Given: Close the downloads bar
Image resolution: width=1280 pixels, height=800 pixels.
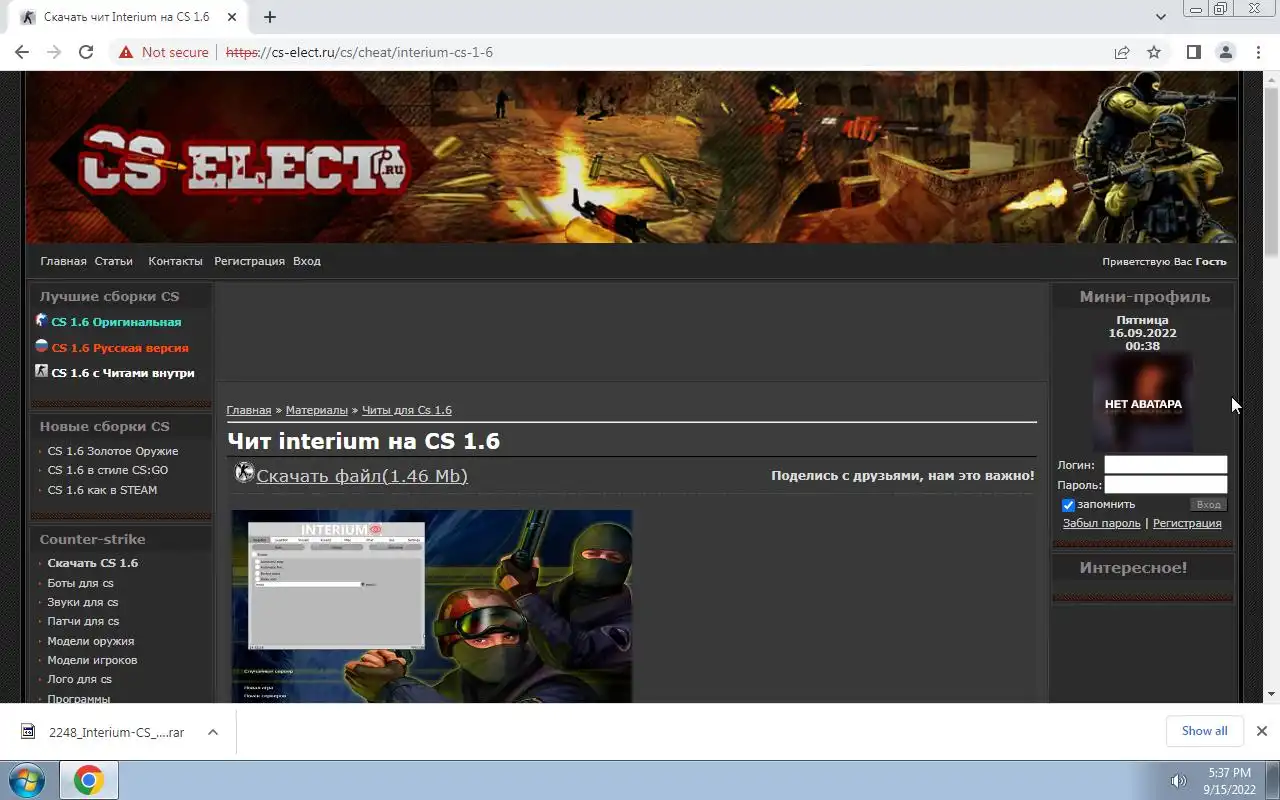Looking at the screenshot, I should point(1262,731).
